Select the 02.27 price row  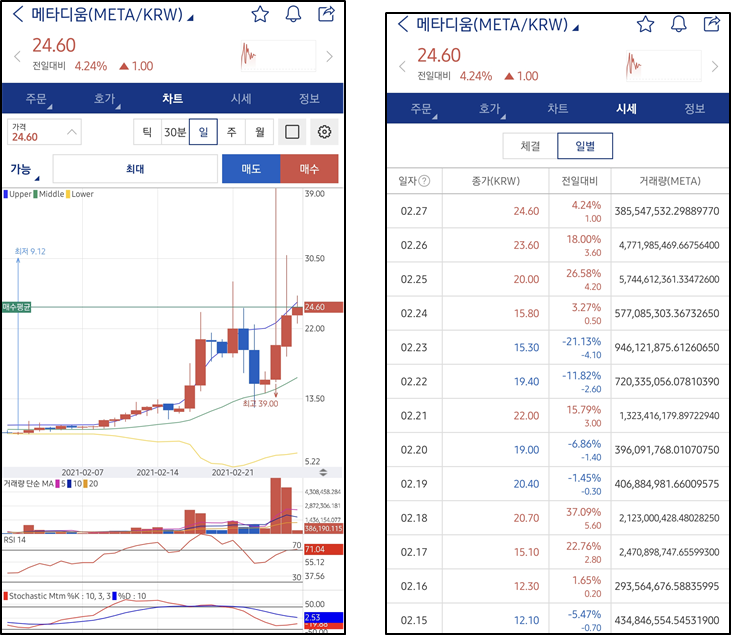558,211
